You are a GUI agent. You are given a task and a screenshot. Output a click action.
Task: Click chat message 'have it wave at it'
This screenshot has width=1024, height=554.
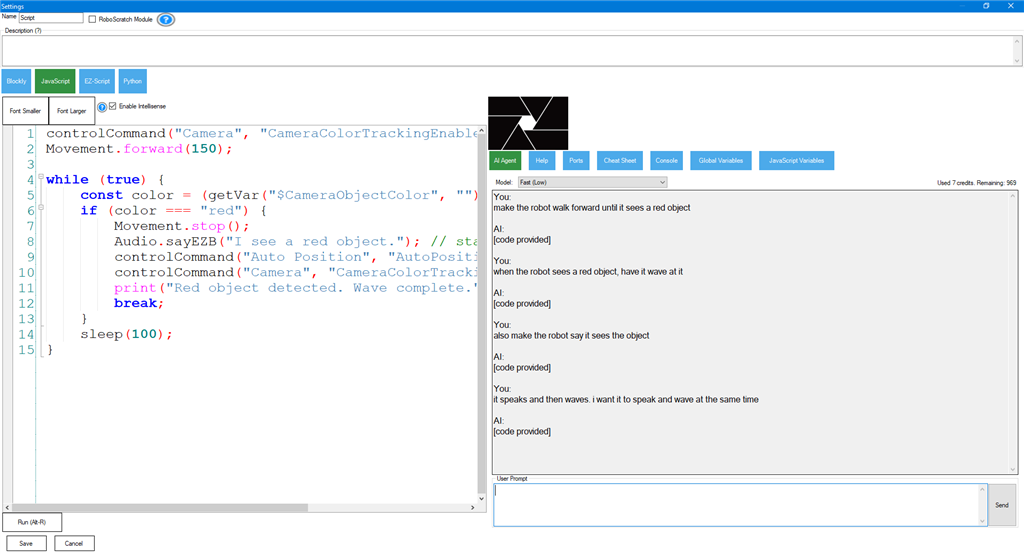coord(588,272)
